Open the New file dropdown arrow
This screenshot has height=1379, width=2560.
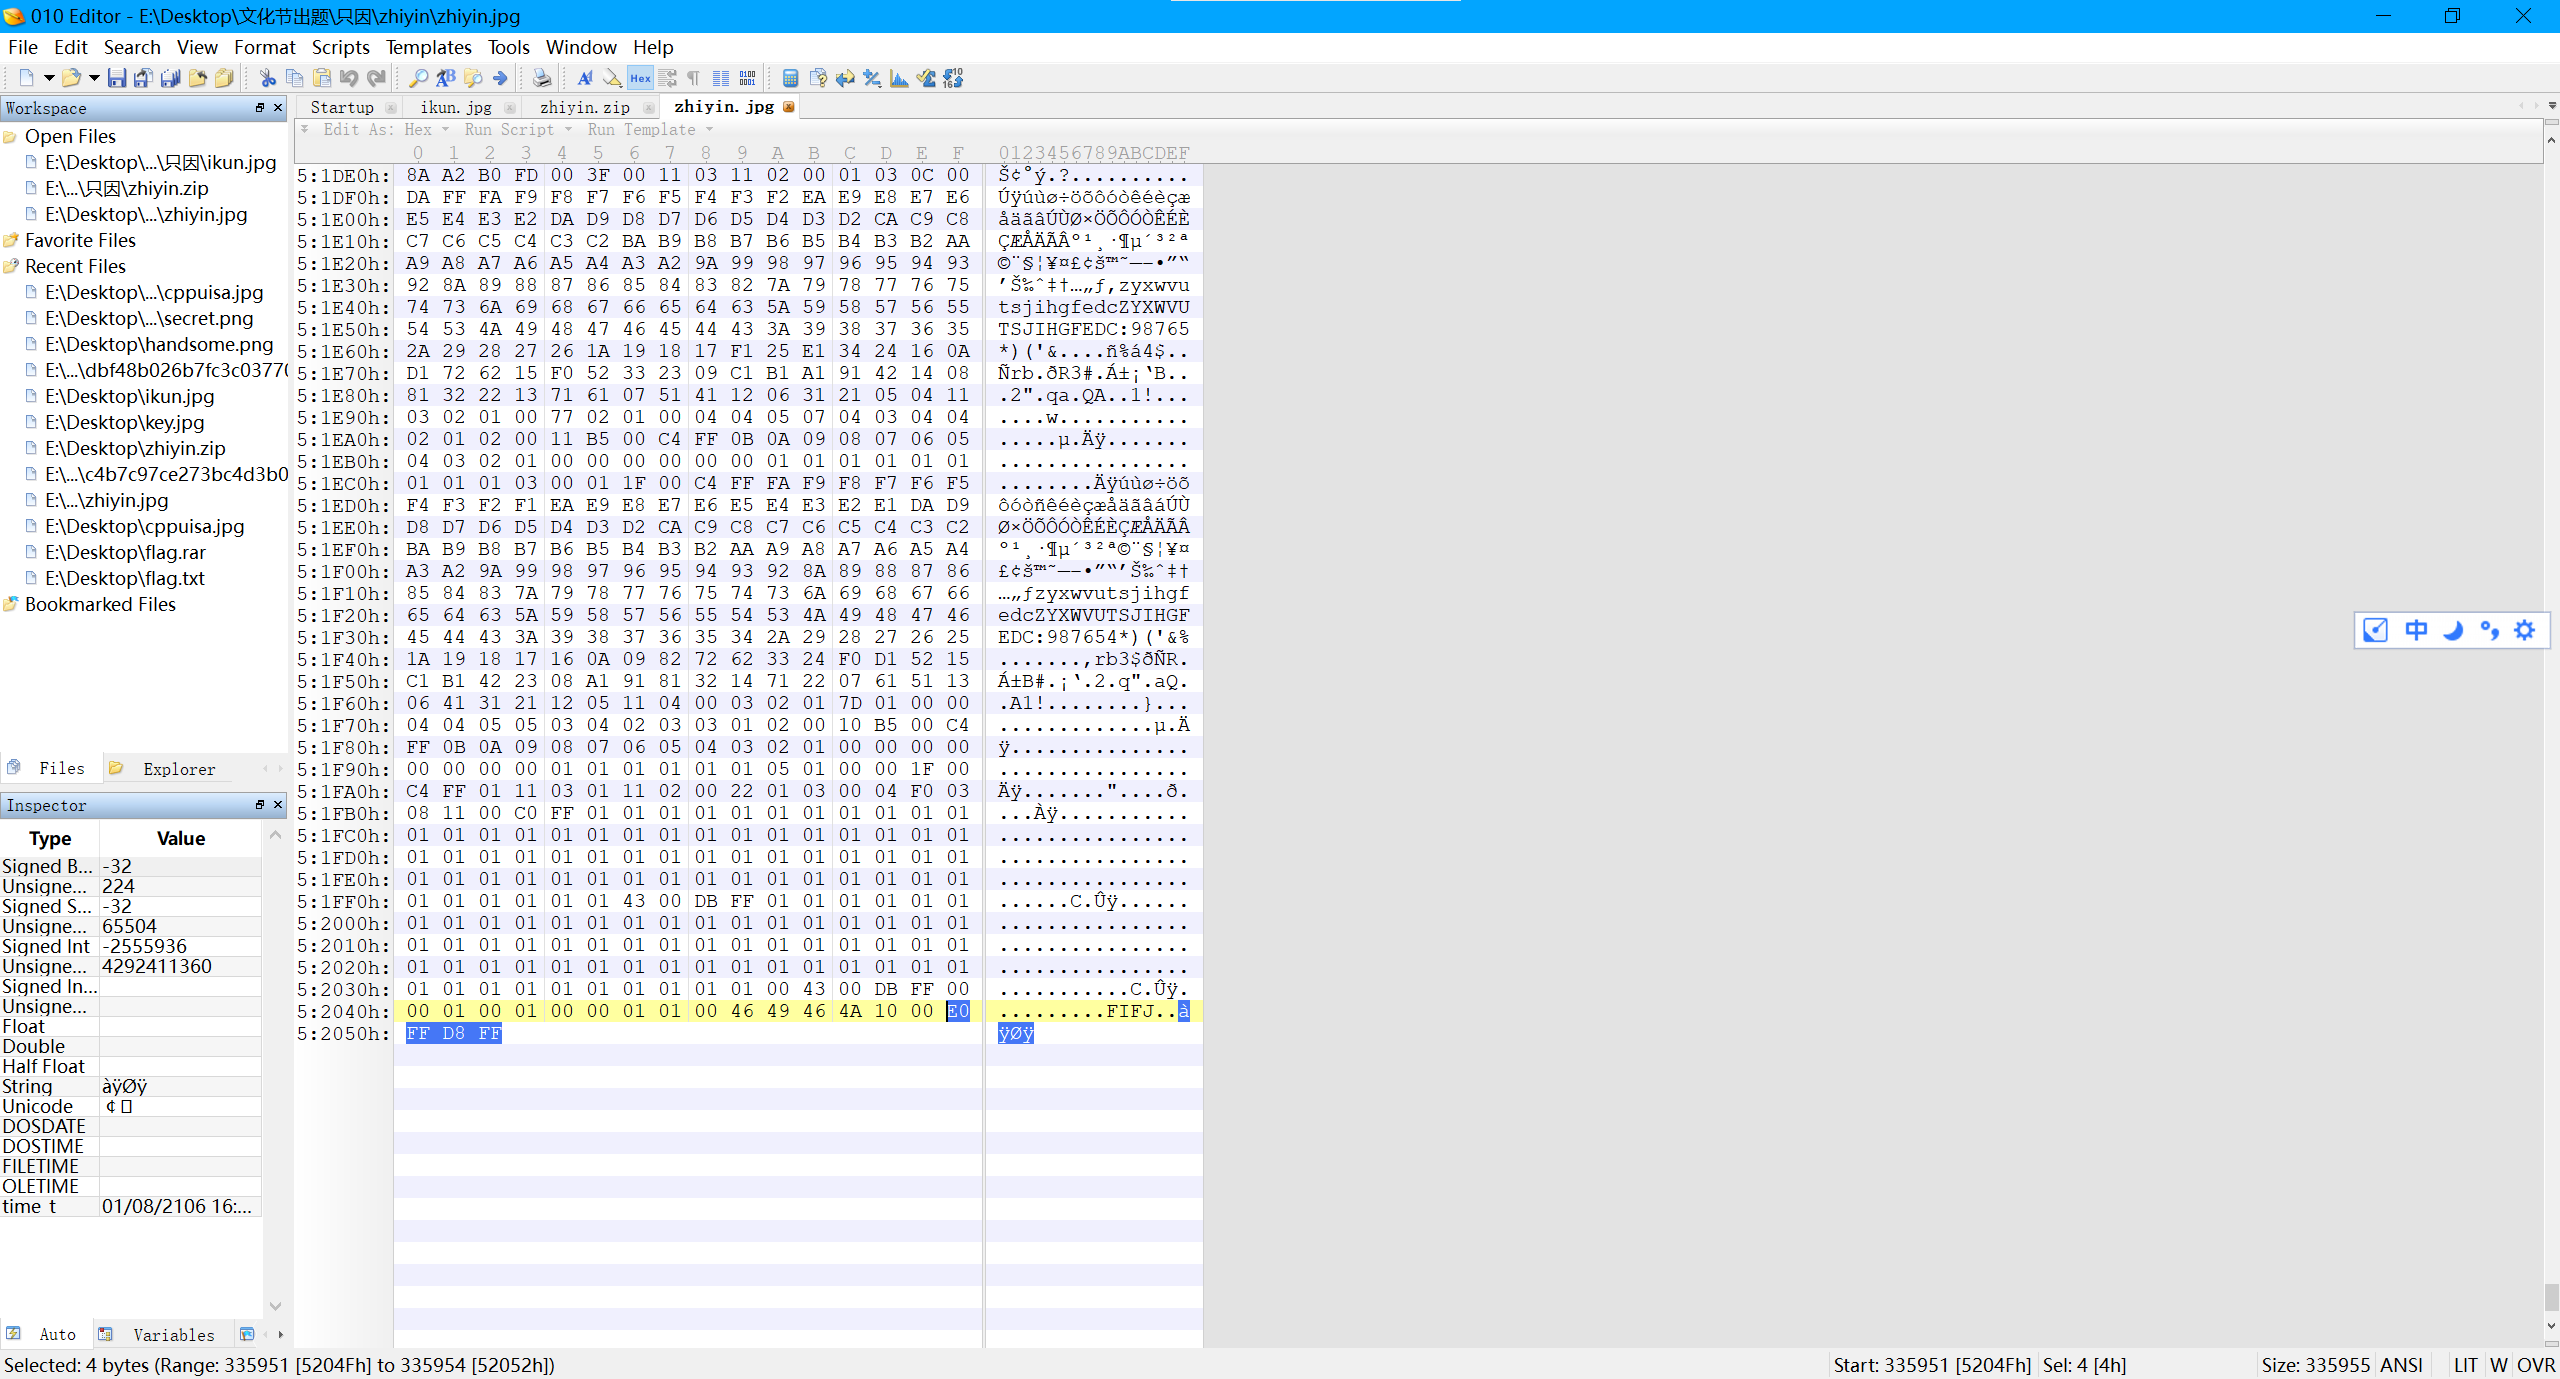(48, 78)
